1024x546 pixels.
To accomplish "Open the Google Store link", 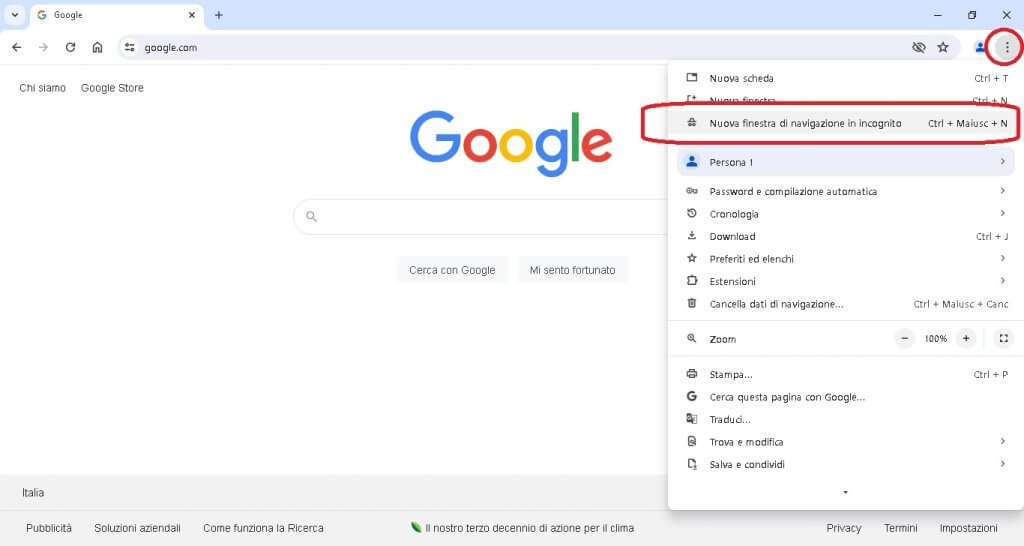I will (112, 88).
